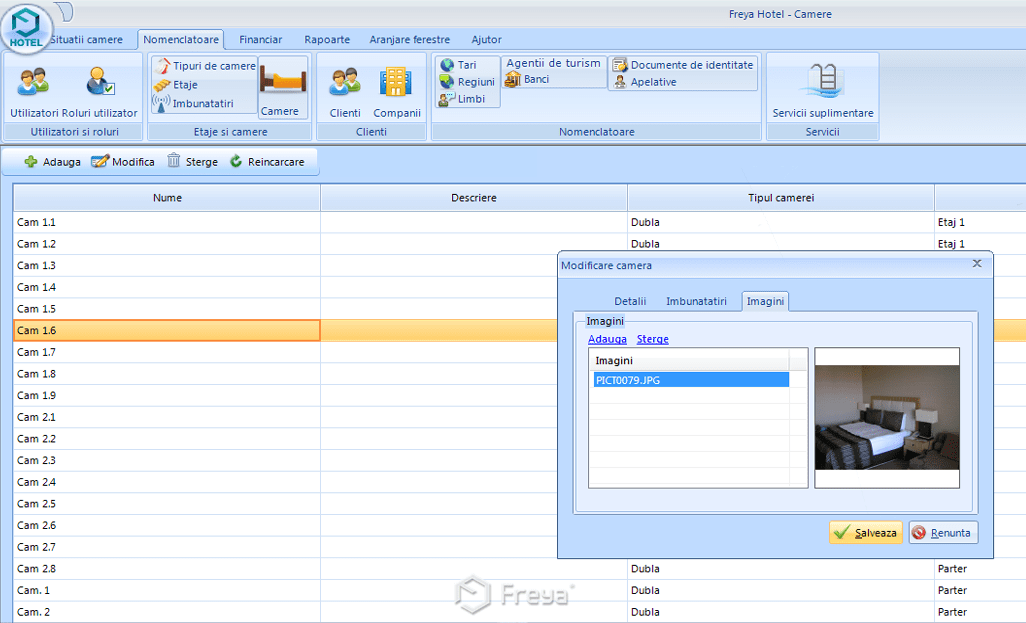Open the Etaje floors item
The width and height of the screenshot is (1026, 623).
click(175, 84)
